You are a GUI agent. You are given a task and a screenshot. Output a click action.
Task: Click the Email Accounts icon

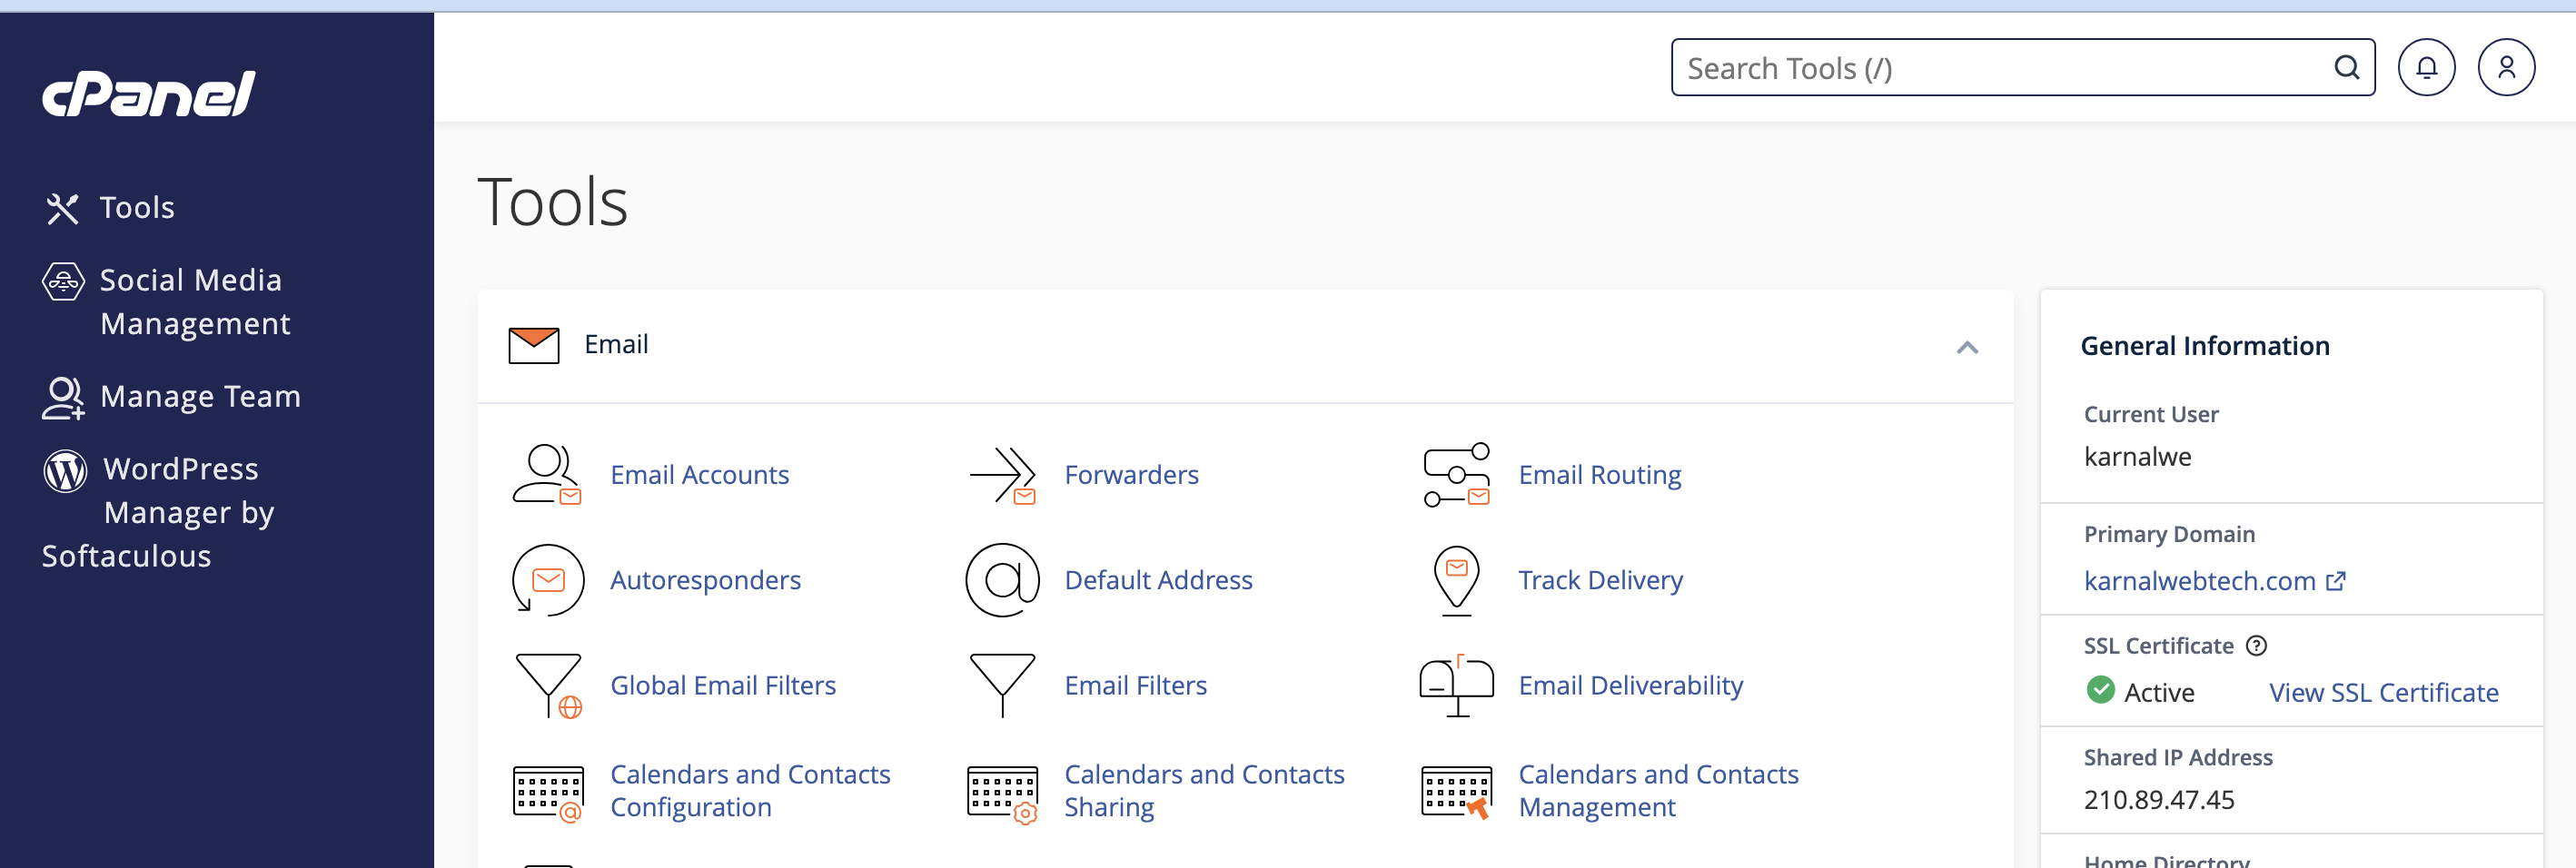546,475
